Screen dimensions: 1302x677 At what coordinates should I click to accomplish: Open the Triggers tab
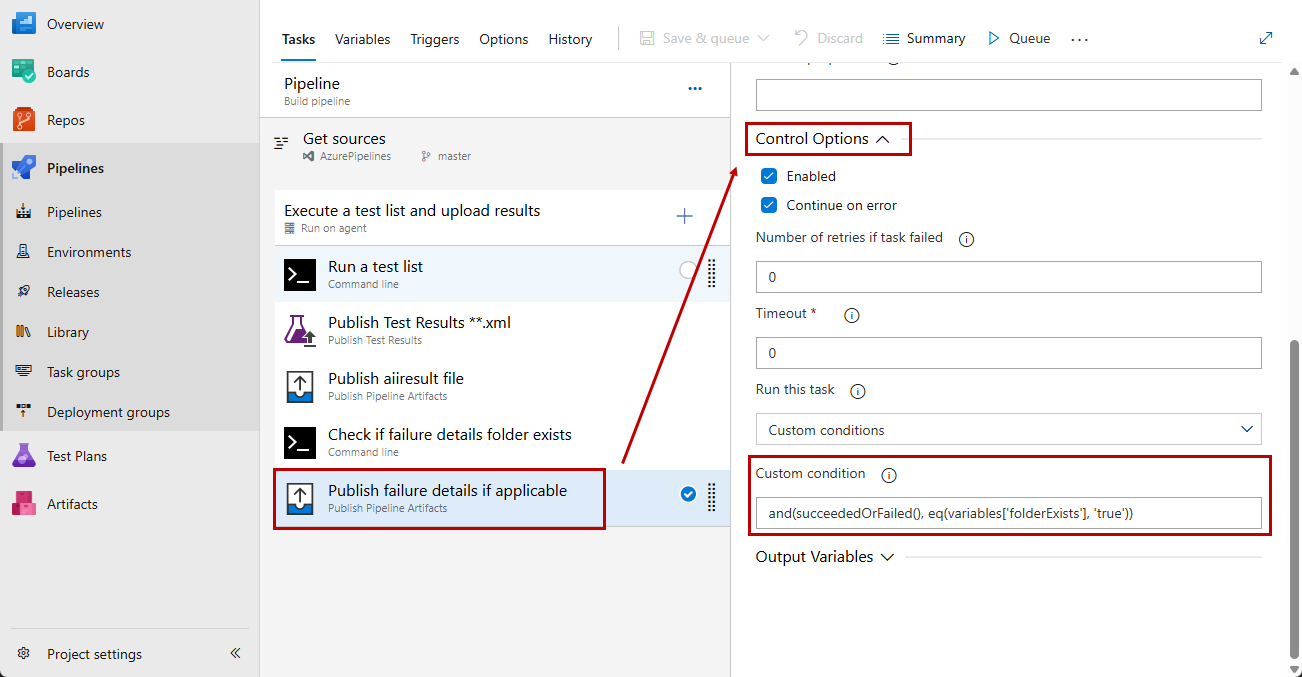434,39
